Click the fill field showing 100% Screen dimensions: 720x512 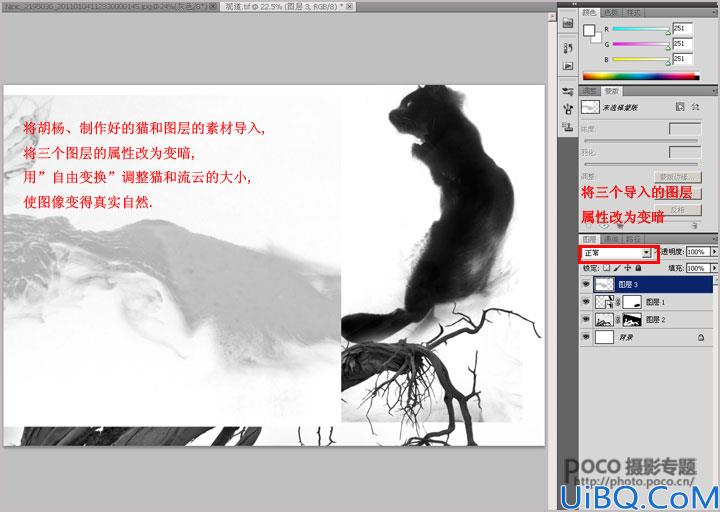[697, 268]
